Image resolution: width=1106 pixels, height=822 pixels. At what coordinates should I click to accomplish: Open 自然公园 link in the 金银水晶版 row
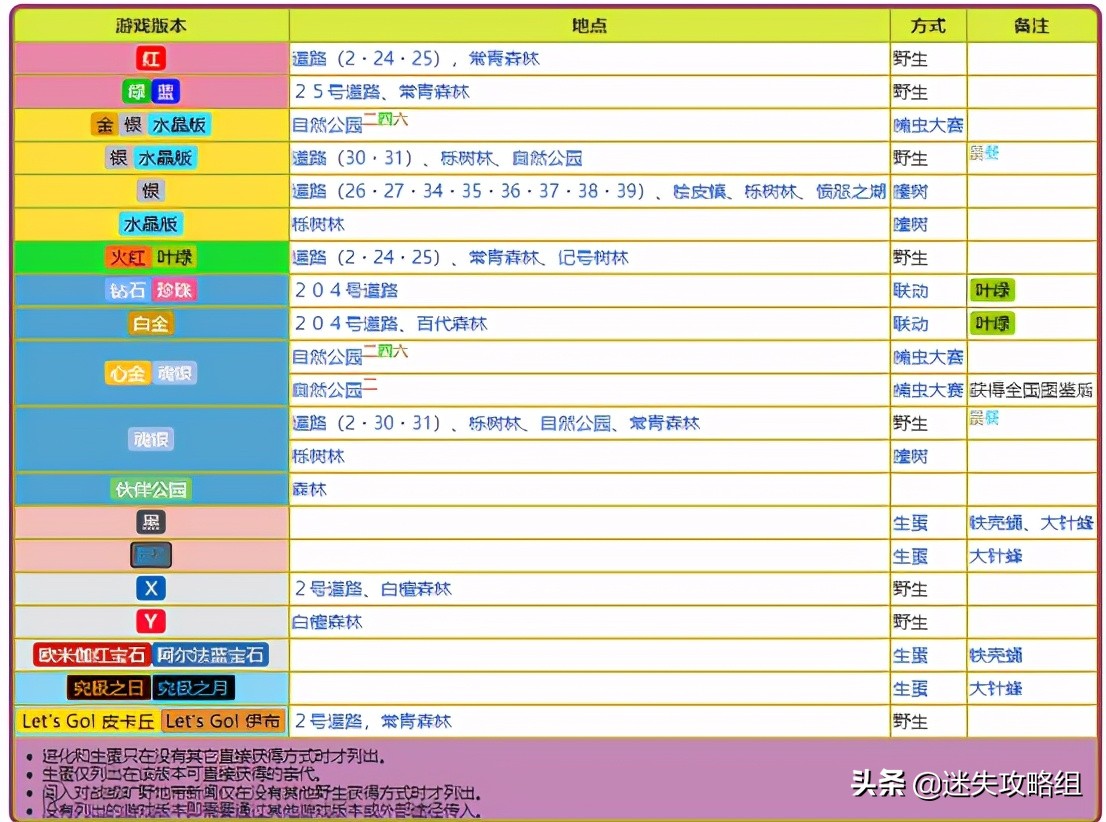click(x=327, y=126)
